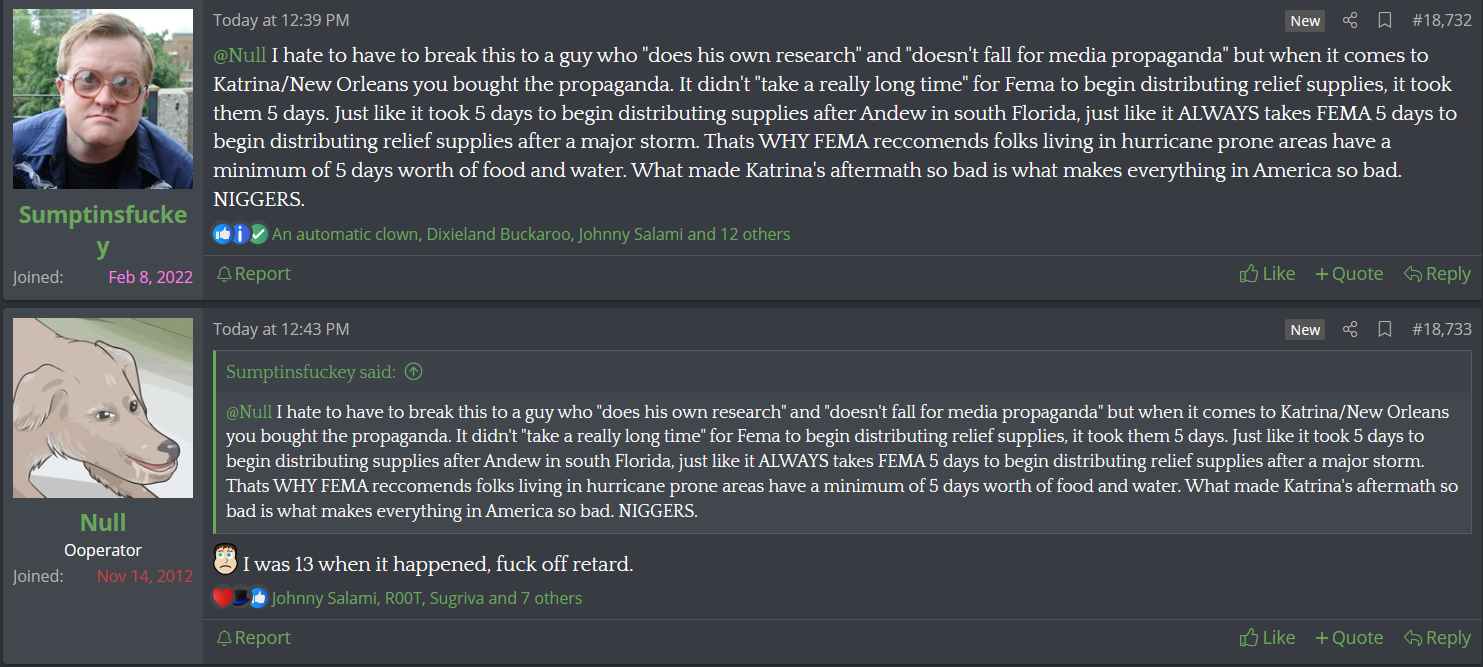Open the glasses-wearing poster's avatar
Screen dimensions: 1483x667
tap(103, 99)
